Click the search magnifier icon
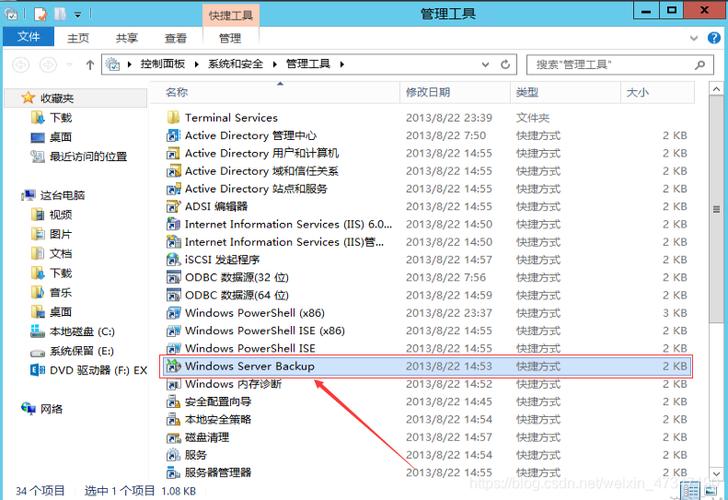Viewport: 728px width, 500px height. (x=700, y=65)
